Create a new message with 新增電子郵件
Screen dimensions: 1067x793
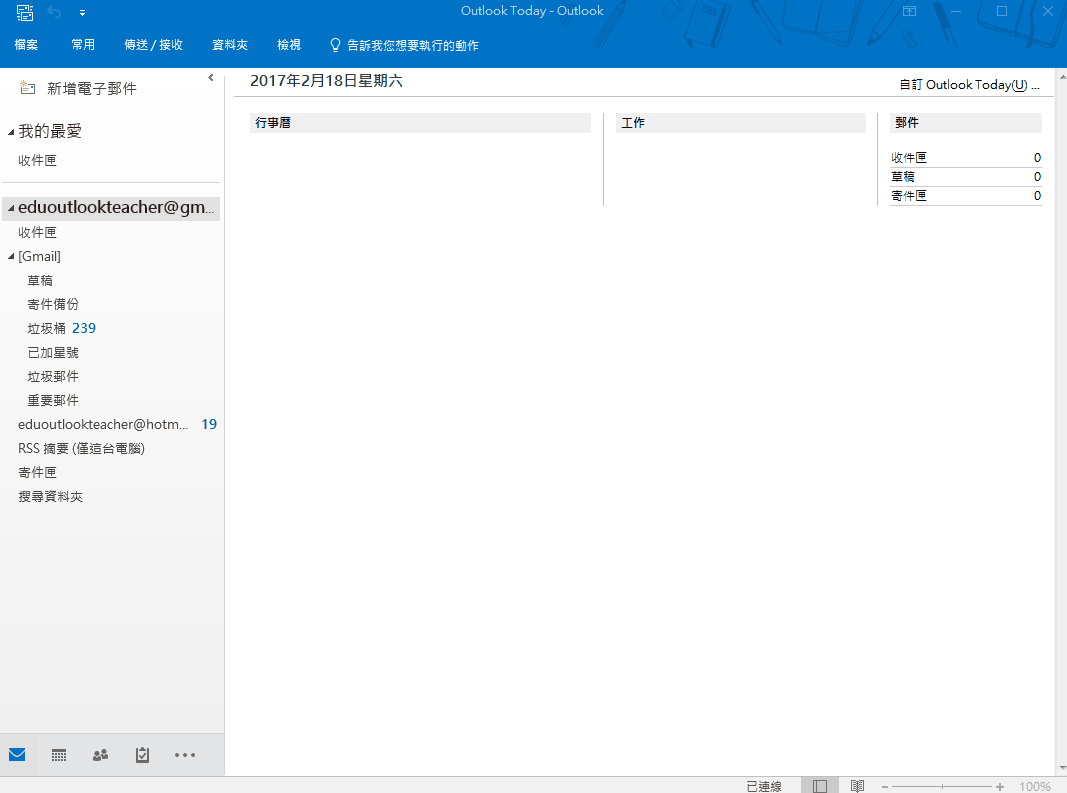click(92, 88)
